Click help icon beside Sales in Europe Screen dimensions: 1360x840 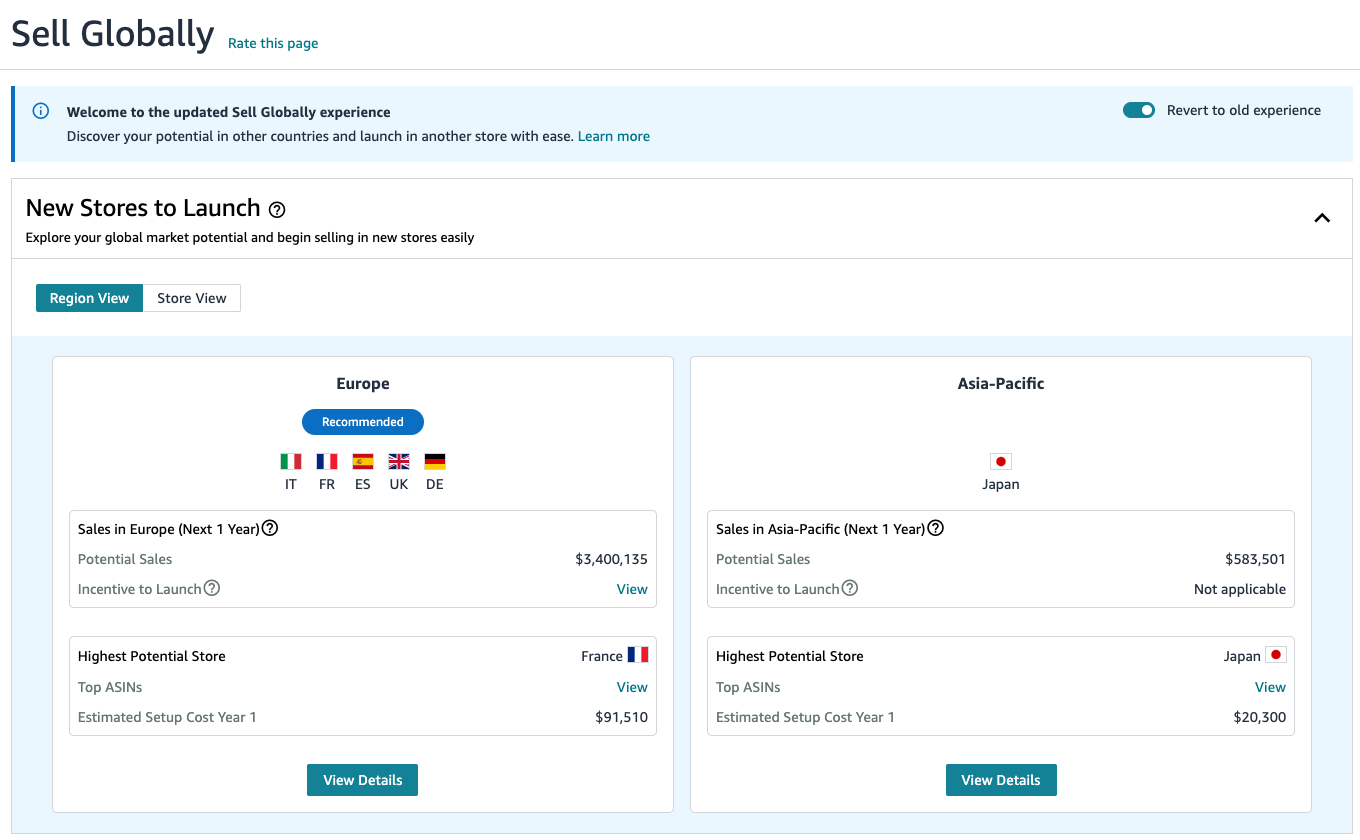(269, 528)
